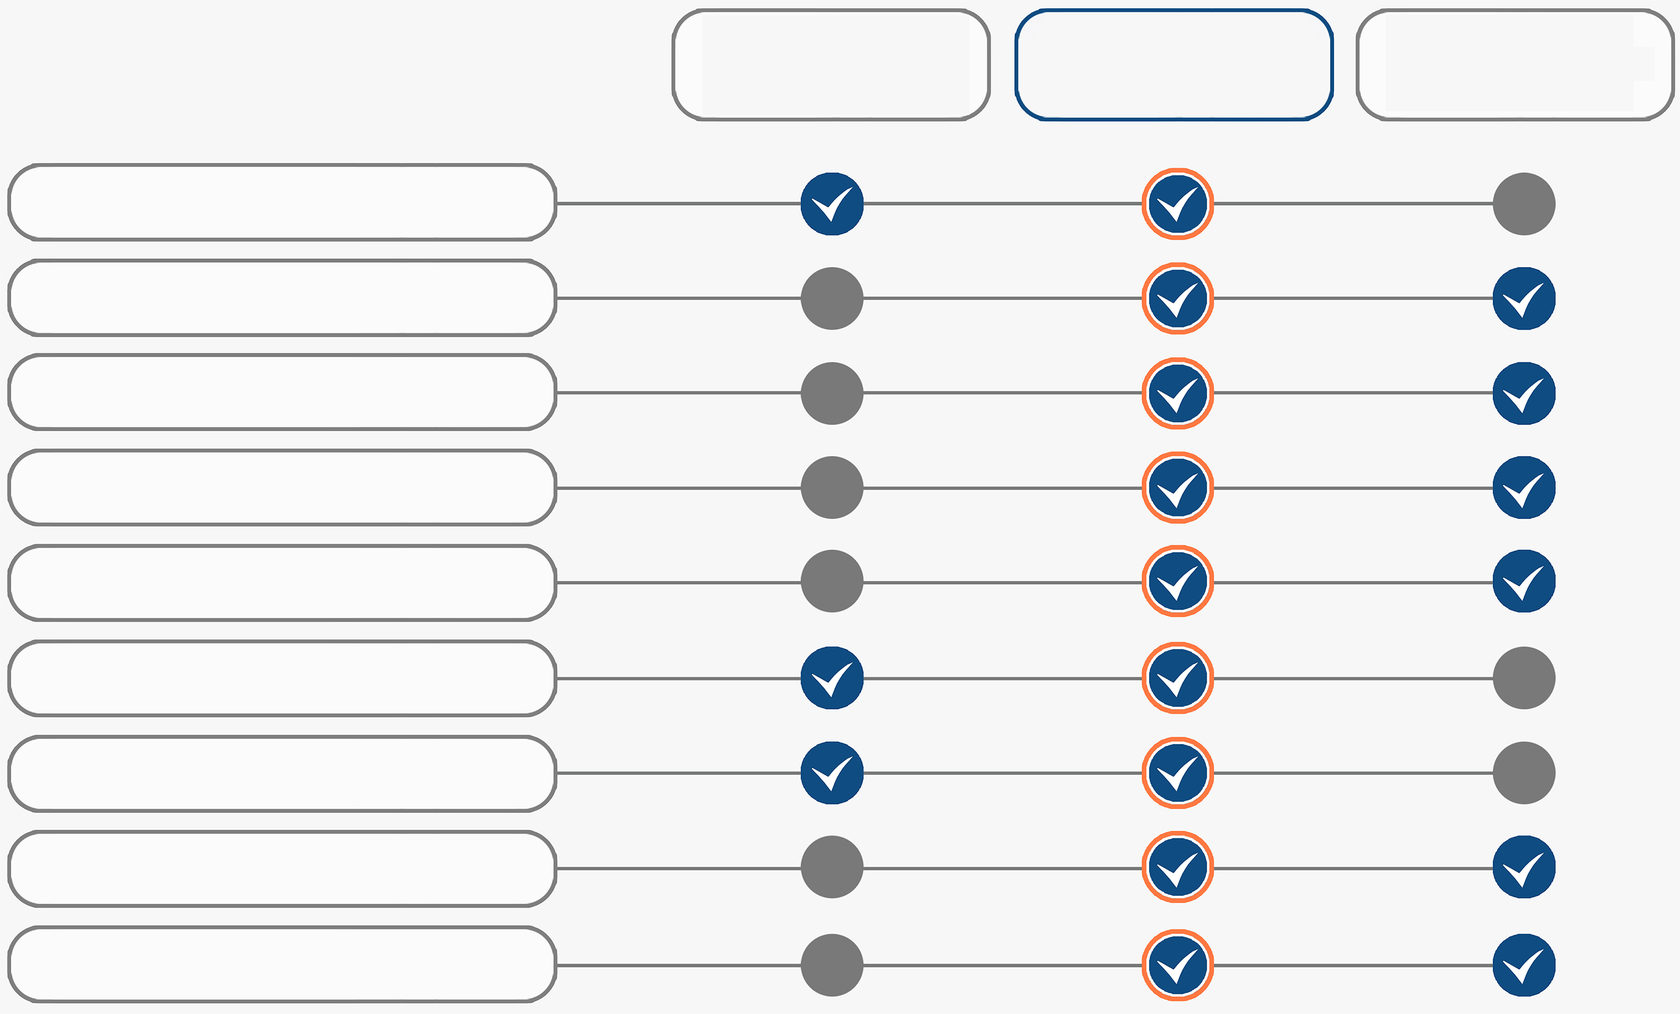Toggle gray dot in second row, left column

click(x=832, y=298)
